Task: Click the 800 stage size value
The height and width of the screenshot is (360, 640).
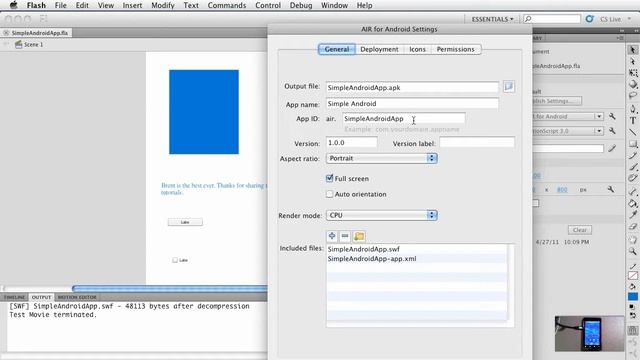Action: click(x=562, y=190)
